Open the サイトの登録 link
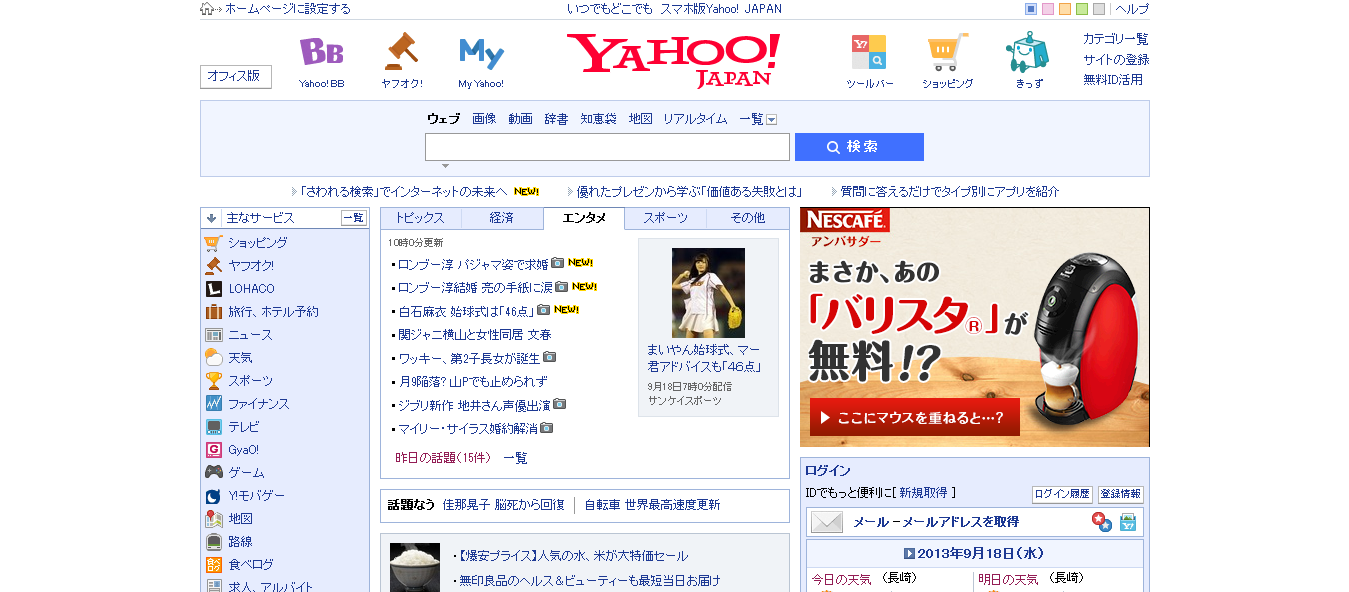Viewport: 1349px width, 592px height. pyautogui.click(x=1116, y=59)
